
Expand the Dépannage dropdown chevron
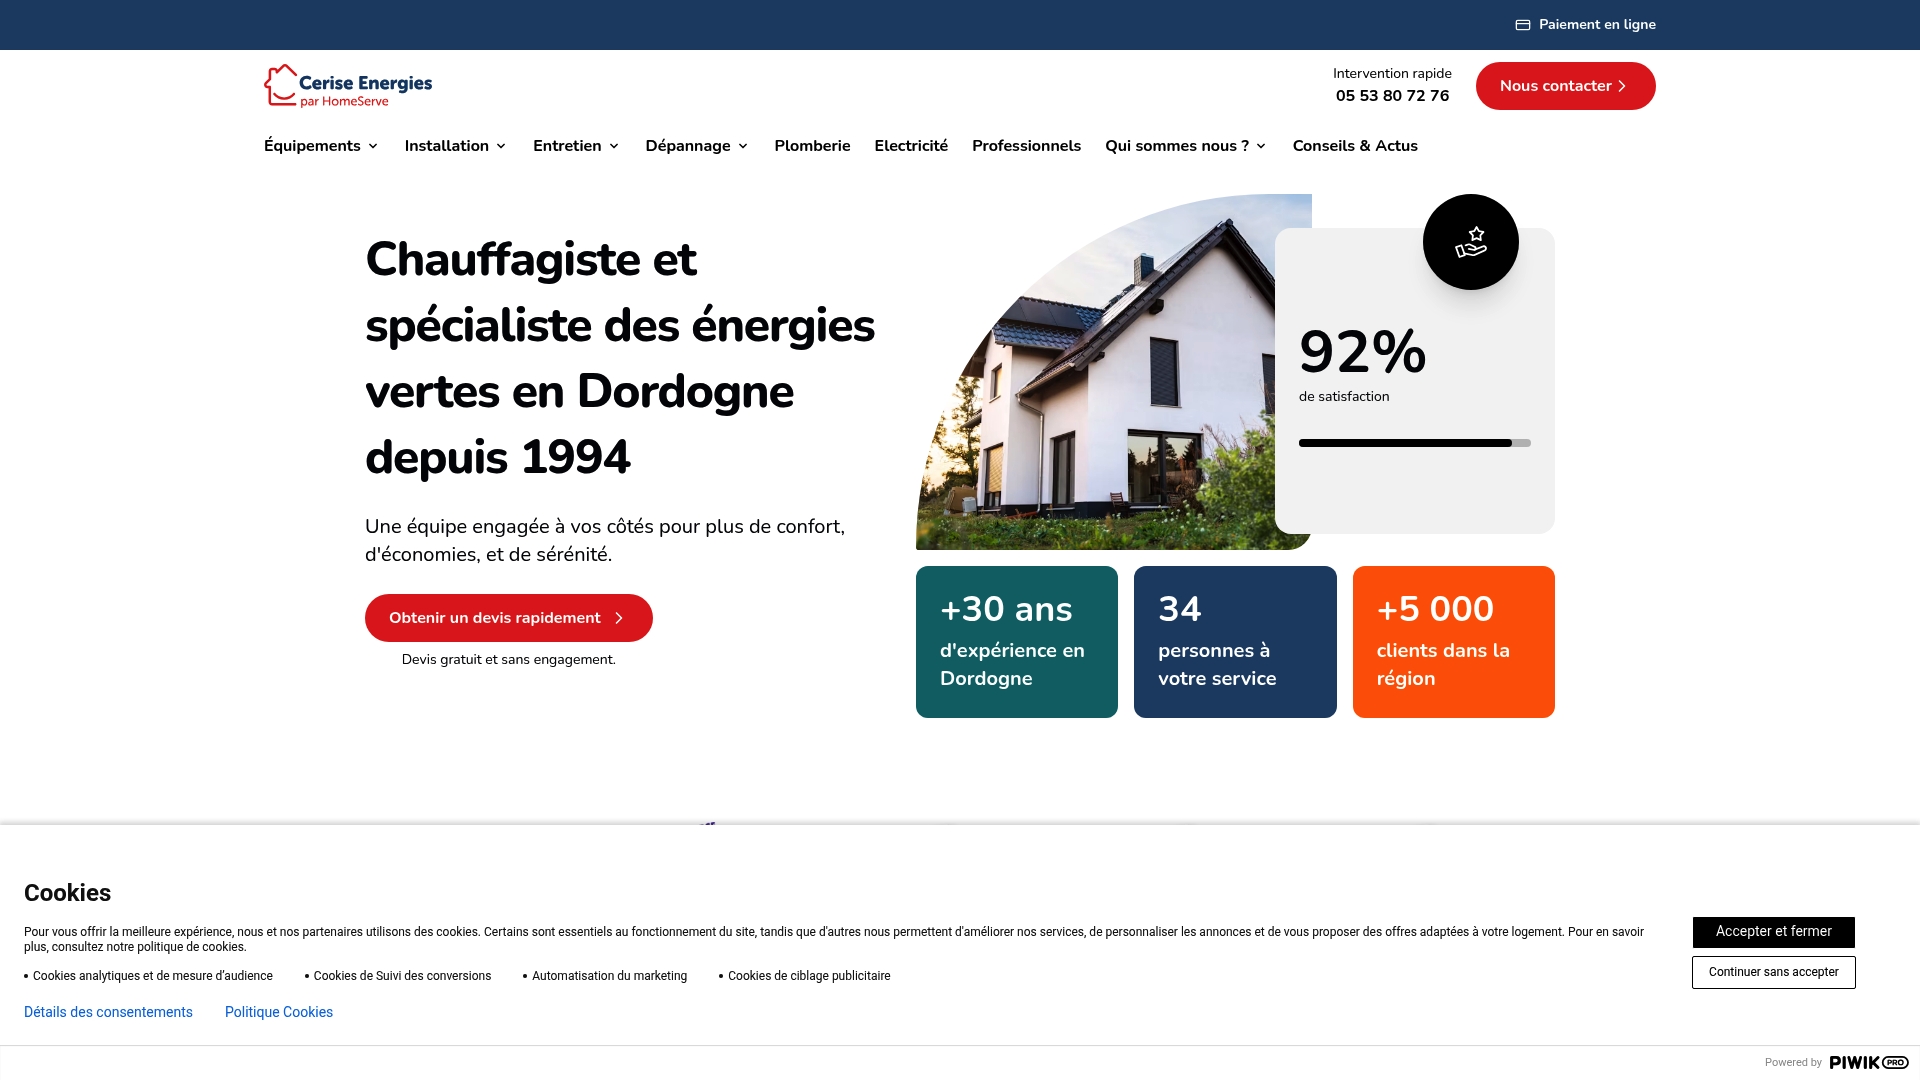[743, 146]
